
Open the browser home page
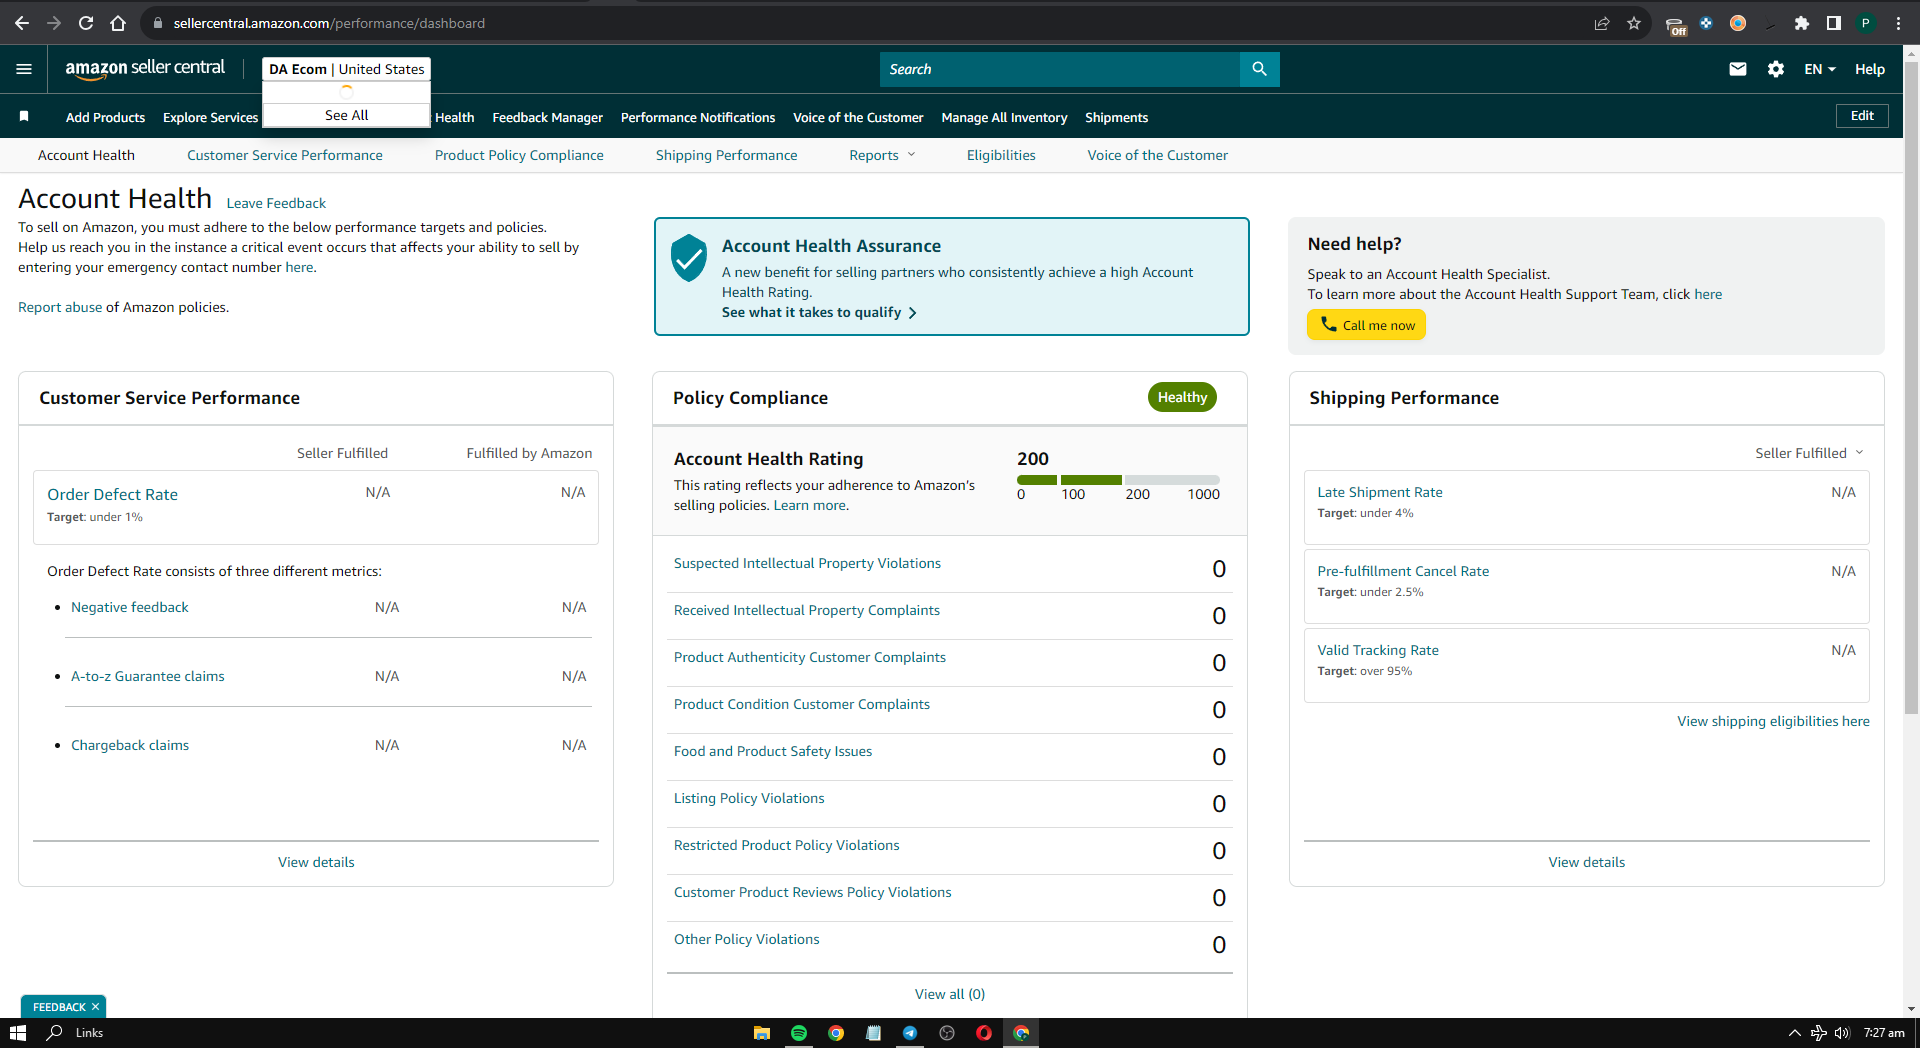(118, 23)
